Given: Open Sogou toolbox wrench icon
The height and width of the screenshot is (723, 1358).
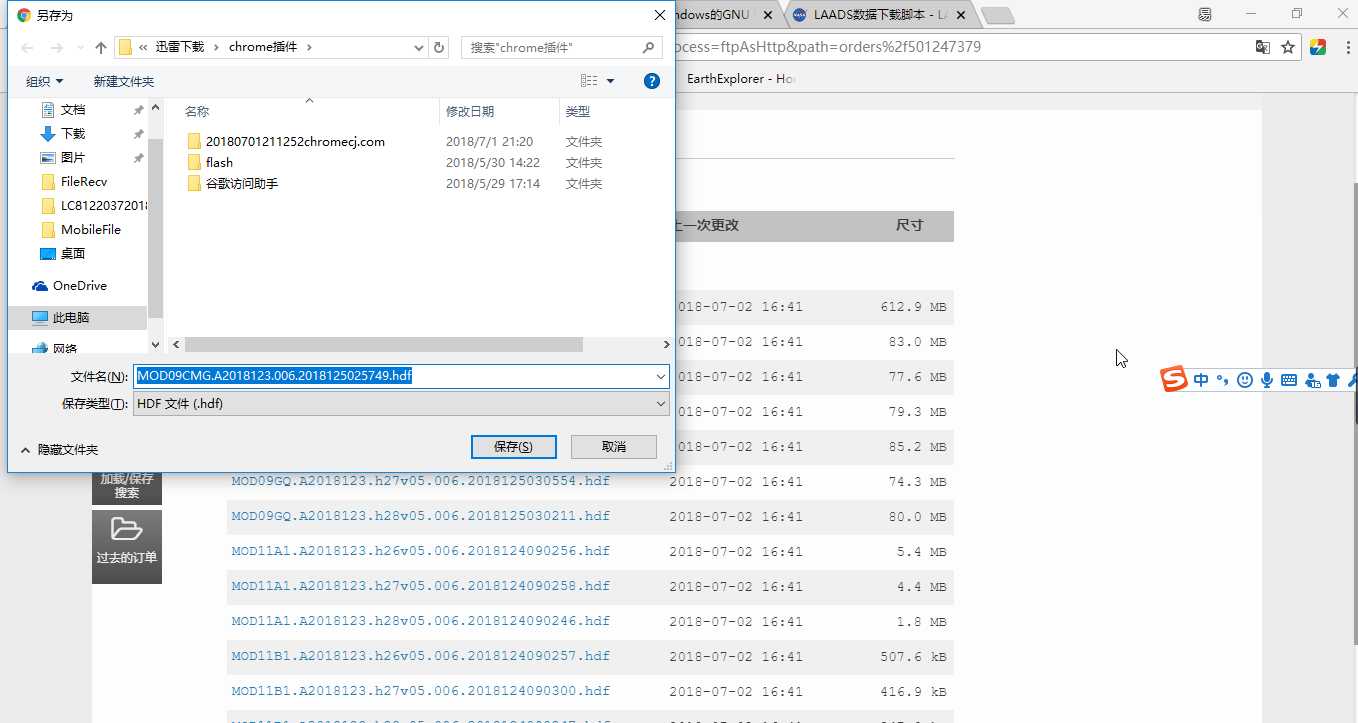Looking at the screenshot, I should [1352, 380].
